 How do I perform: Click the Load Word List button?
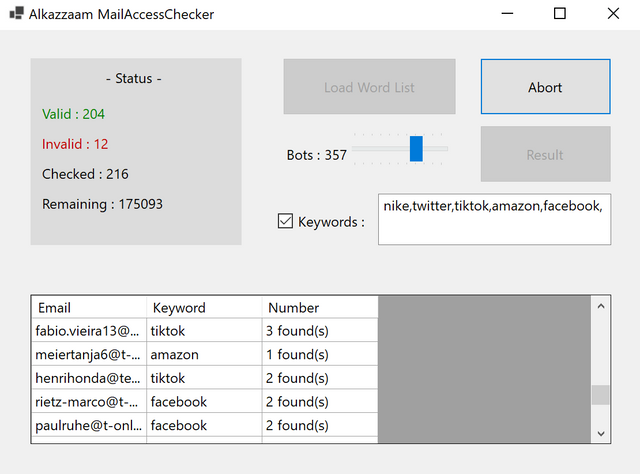point(369,87)
